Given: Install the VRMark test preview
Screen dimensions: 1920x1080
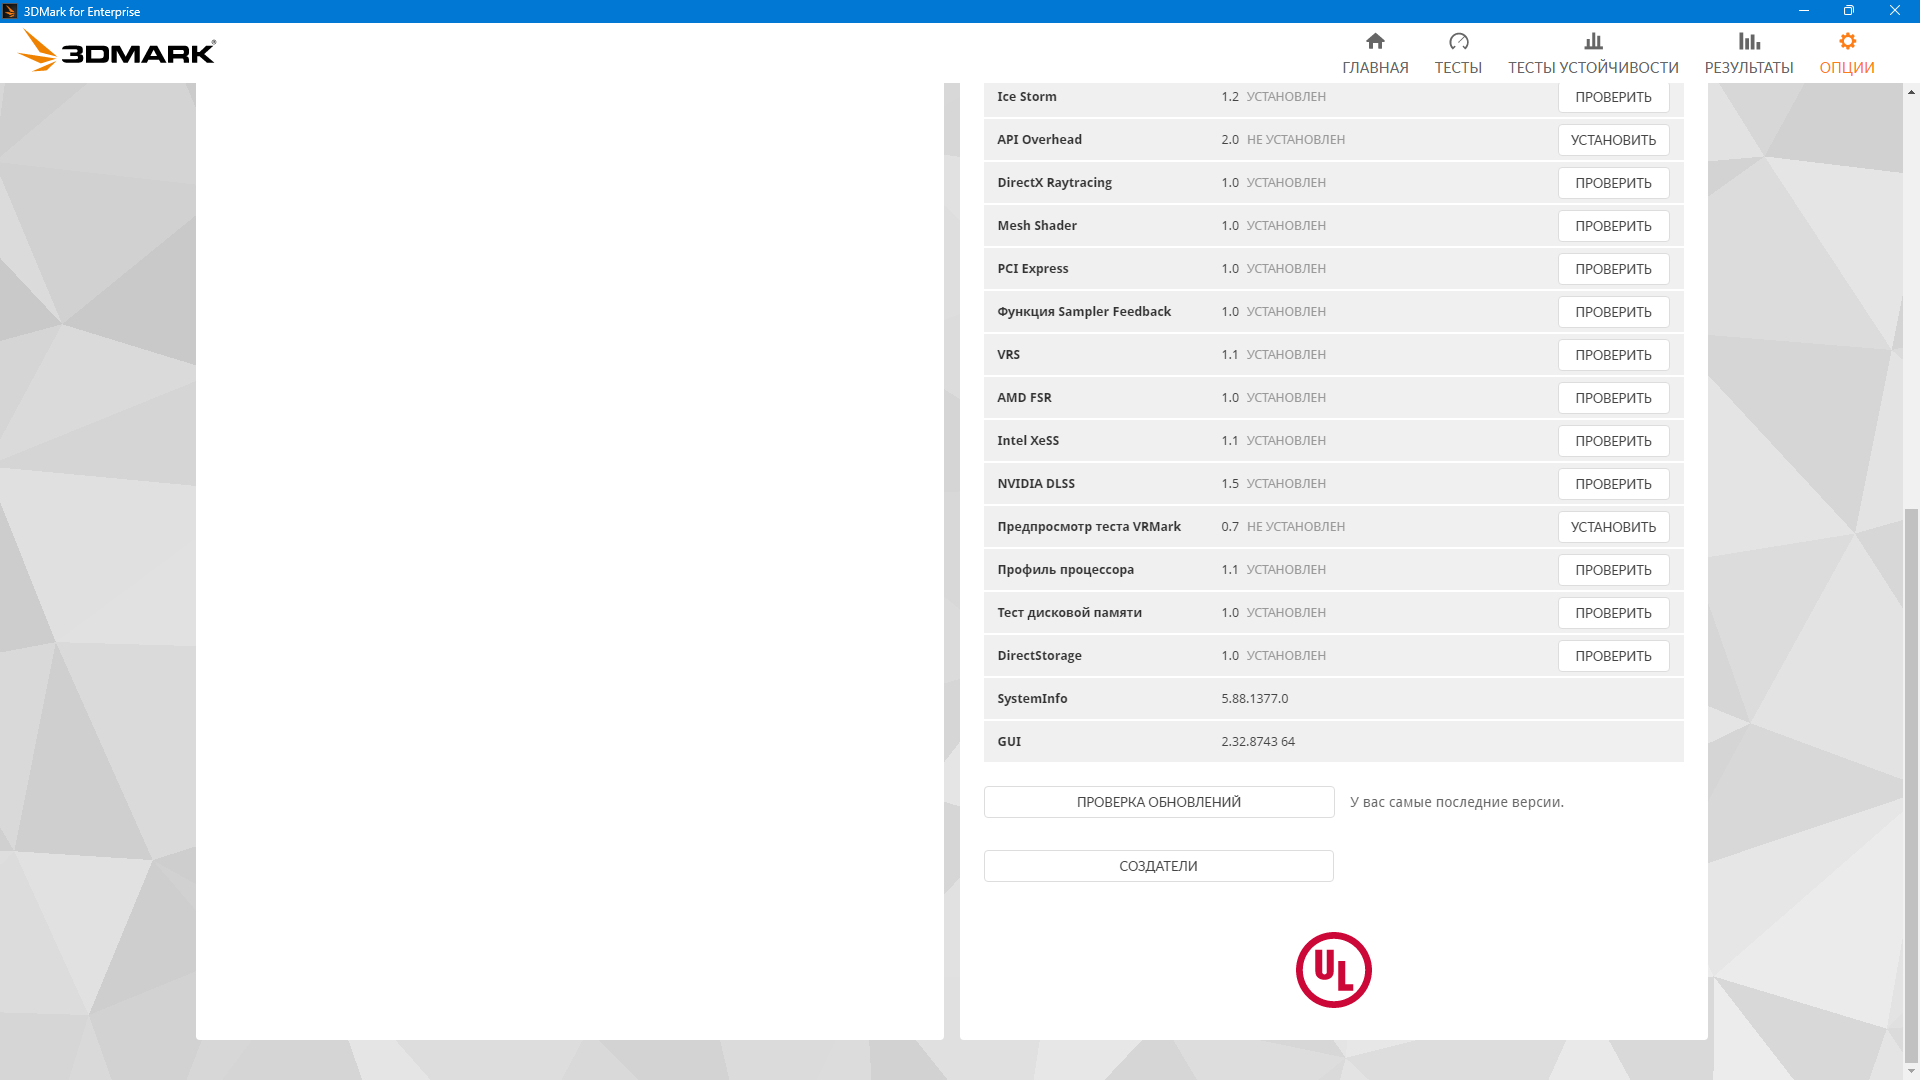Looking at the screenshot, I should (1613, 527).
